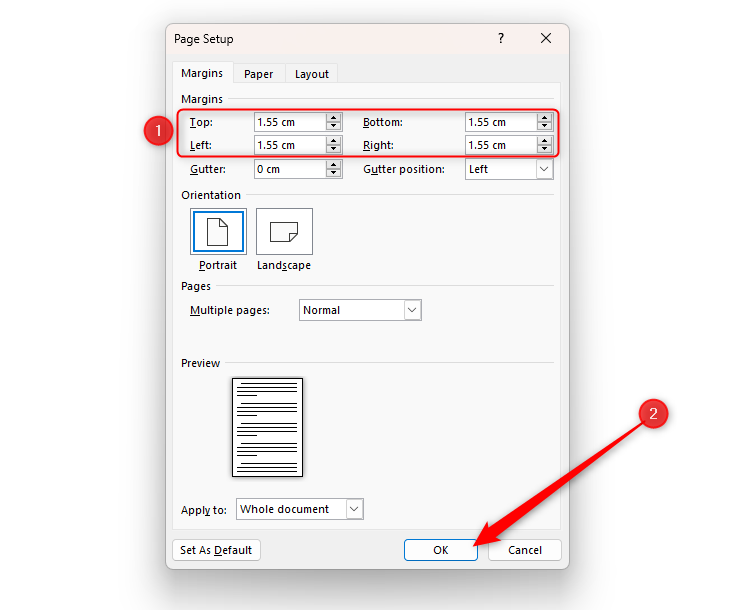This screenshot has width=750, height=610.
Task: Click the Left margin input field
Action: click(290, 145)
